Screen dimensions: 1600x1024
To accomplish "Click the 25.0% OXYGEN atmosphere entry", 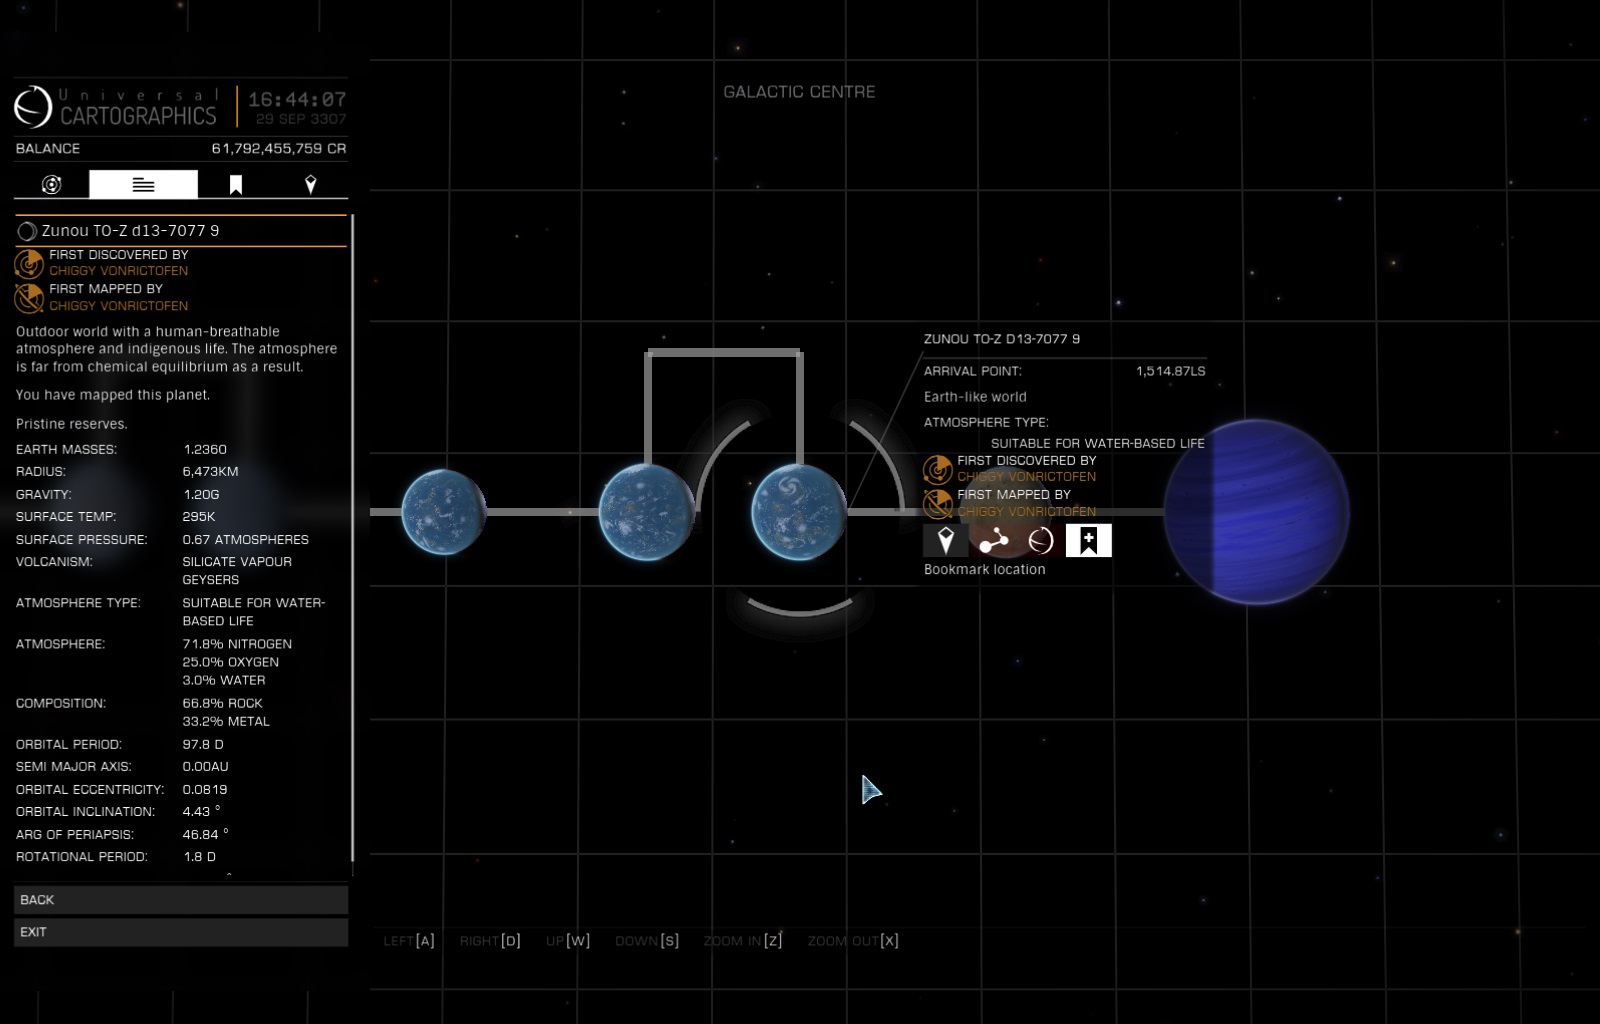I will click(231, 663).
